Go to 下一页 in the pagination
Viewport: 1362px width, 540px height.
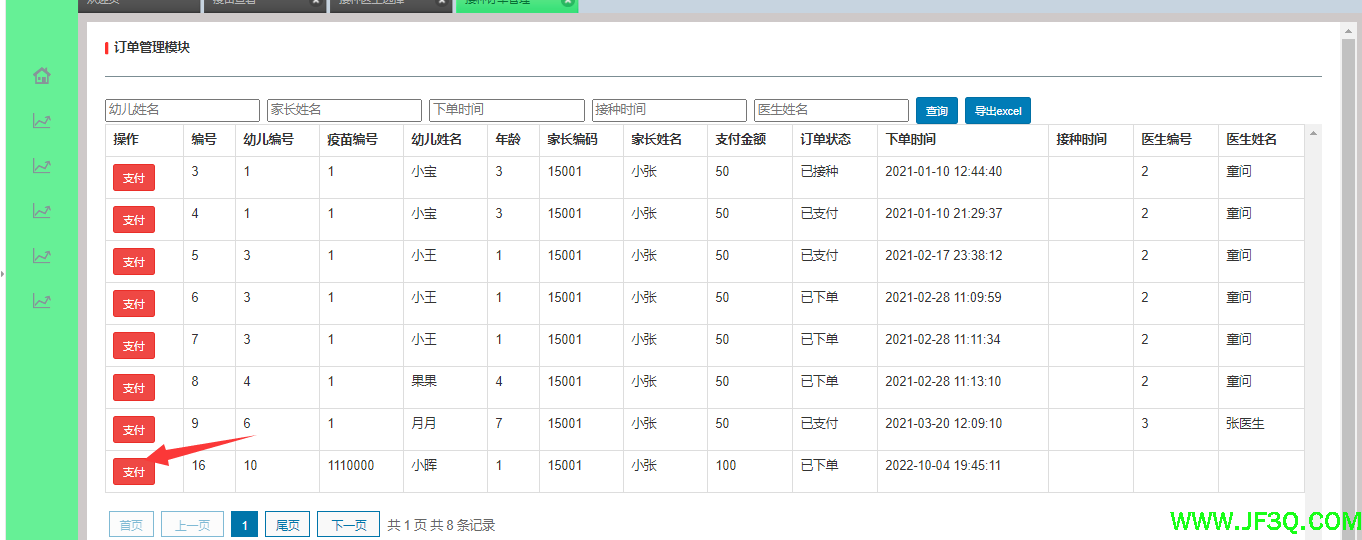tap(348, 525)
